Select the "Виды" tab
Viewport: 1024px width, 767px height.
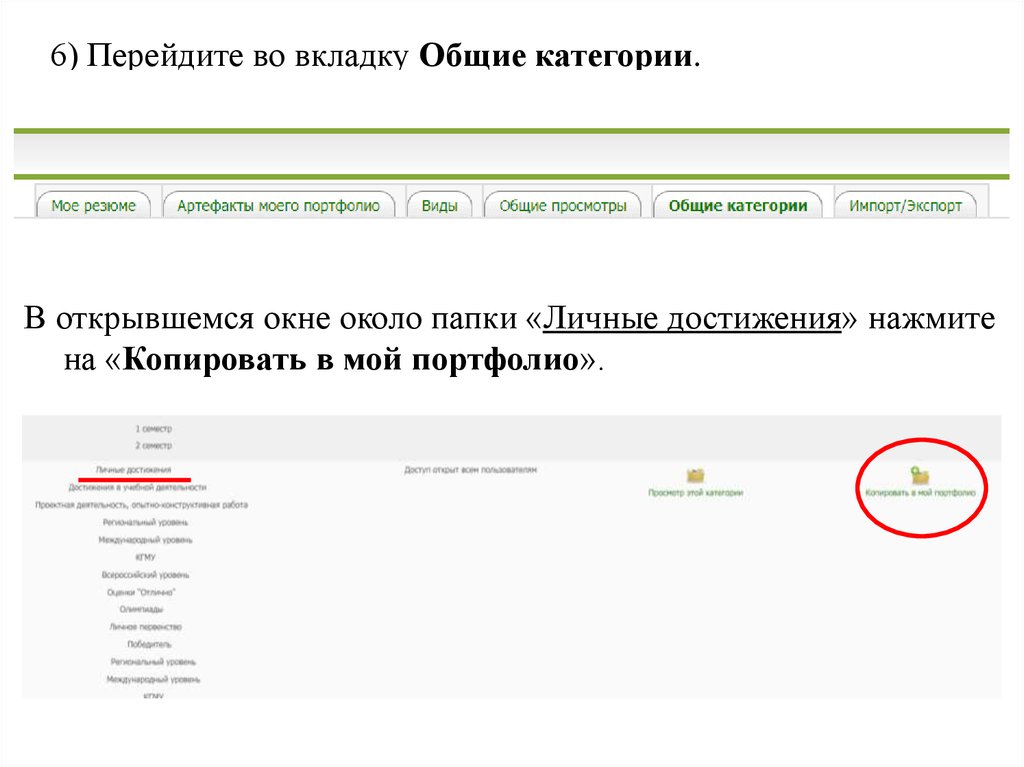439,206
